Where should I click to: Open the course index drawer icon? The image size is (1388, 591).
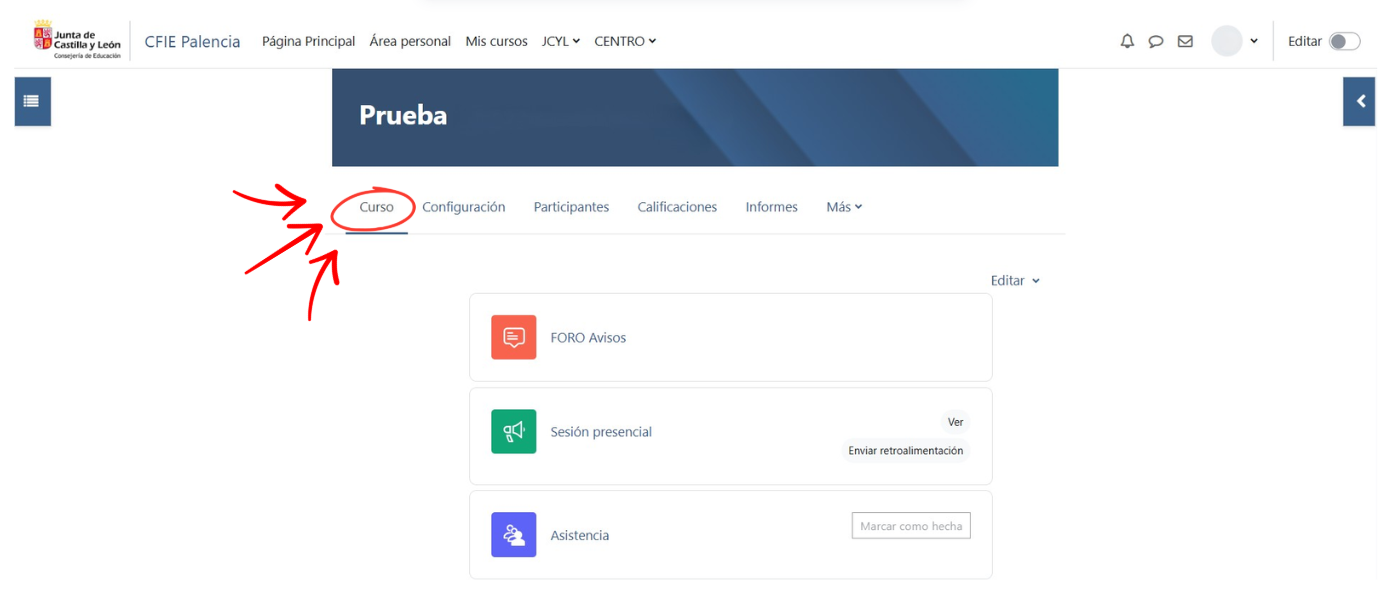point(32,101)
